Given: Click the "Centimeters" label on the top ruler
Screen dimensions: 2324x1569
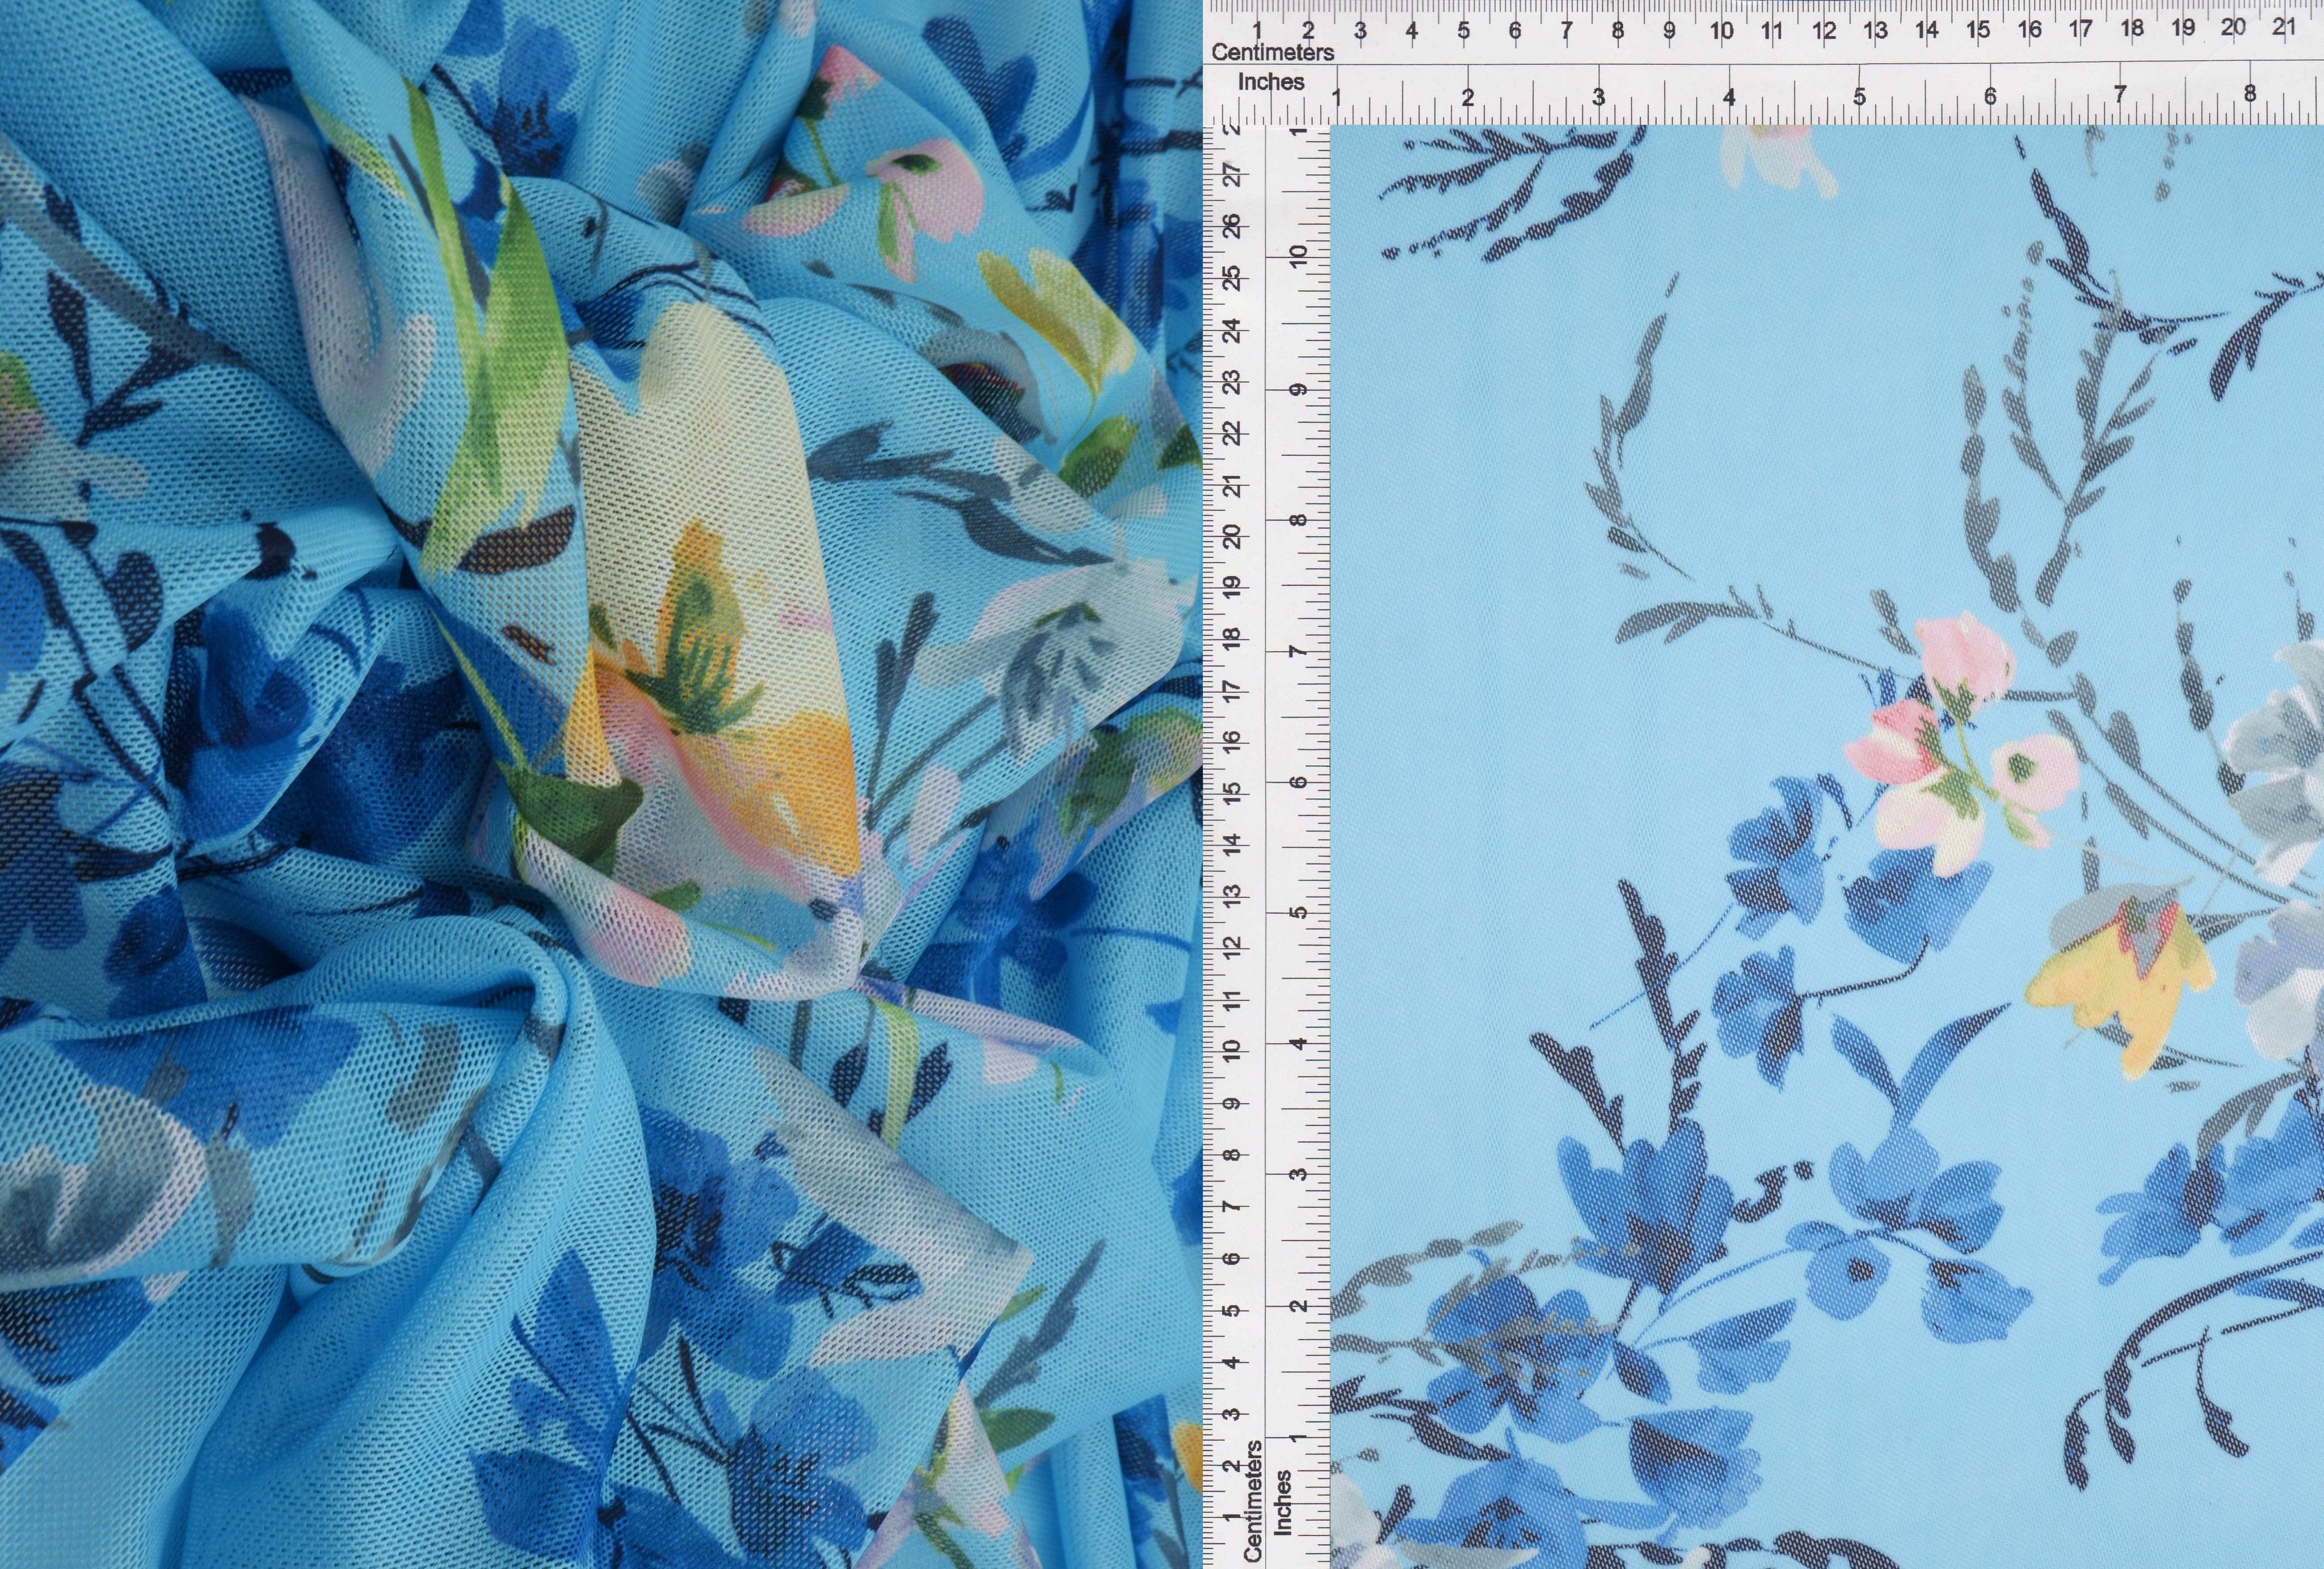Looking at the screenshot, I should 1272,52.
